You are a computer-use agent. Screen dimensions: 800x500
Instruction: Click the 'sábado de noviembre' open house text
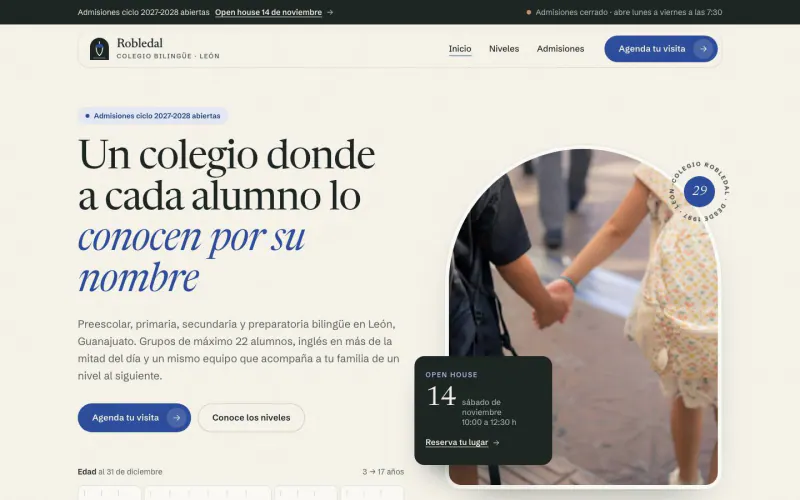click(481, 407)
